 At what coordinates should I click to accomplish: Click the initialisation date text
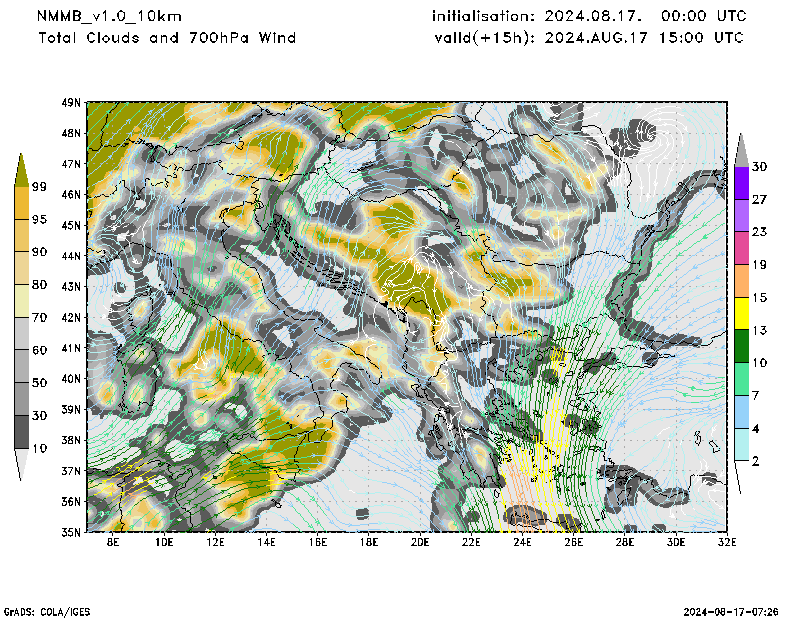tap(589, 16)
